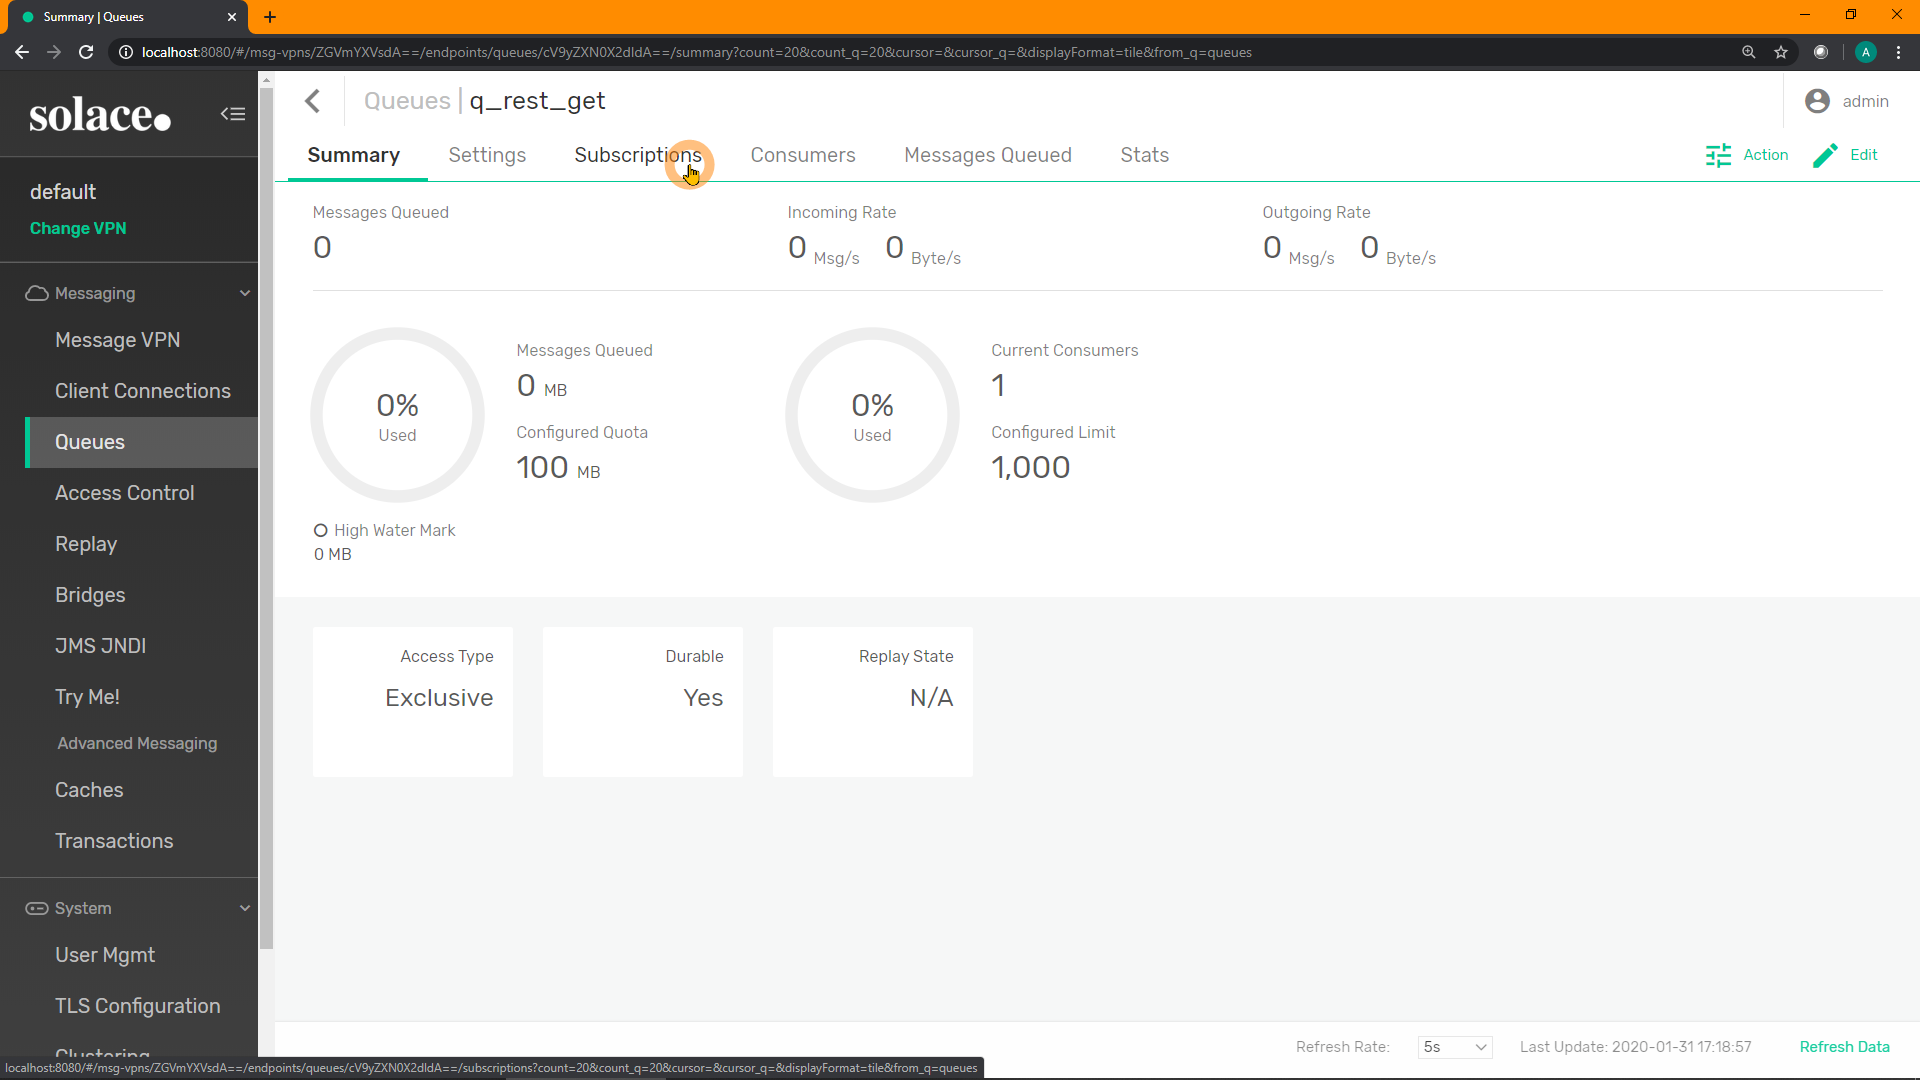Click the back chevron beside Queues
Image resolution: width=1920 pixels, height=1080 pixels.
click(313, 101)
